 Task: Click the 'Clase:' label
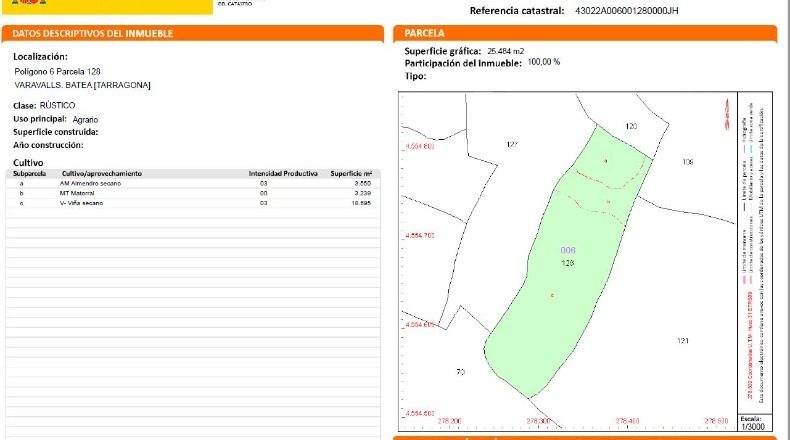coord(25,106)
